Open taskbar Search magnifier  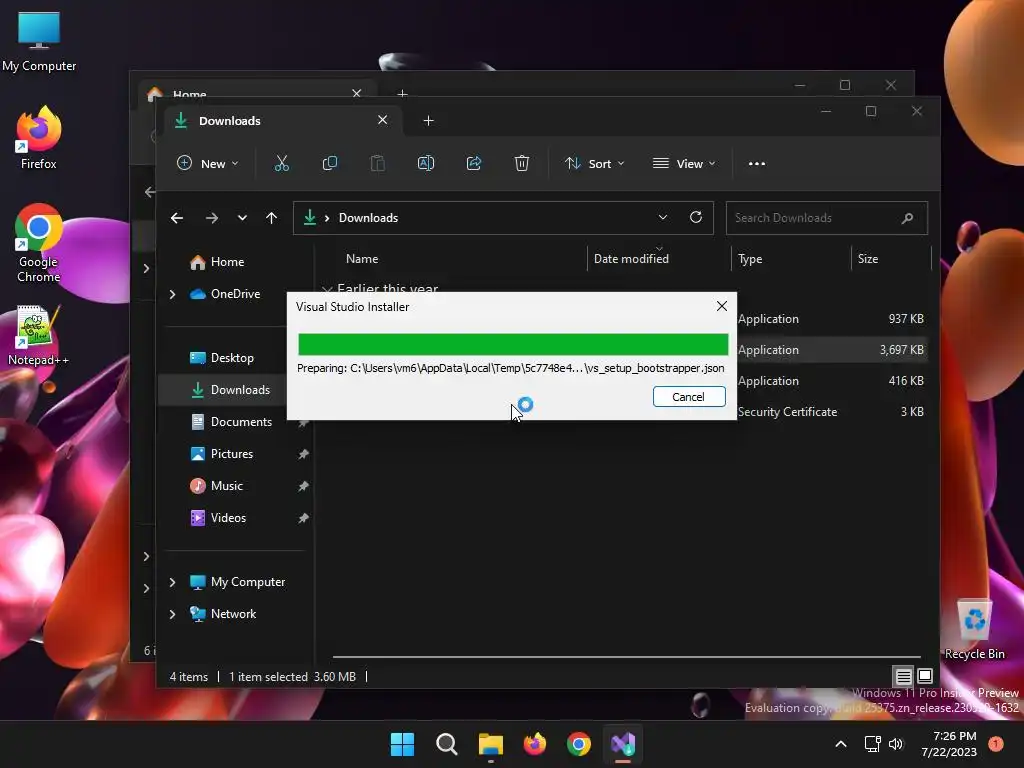(447, 744)
